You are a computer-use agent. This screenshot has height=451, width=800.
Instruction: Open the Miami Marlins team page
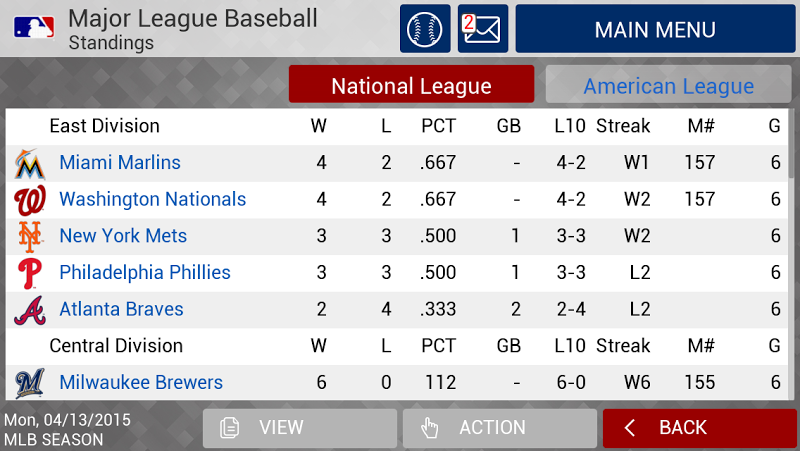pyautogui.click(x=120, y=163)
